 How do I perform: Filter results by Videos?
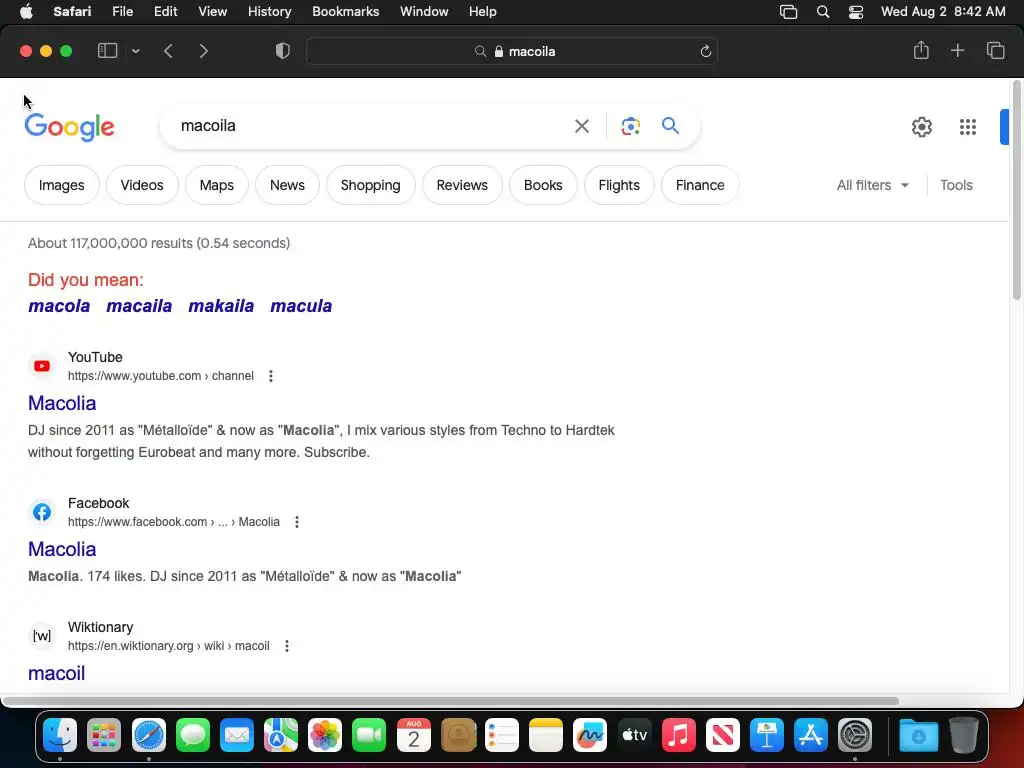142,185
